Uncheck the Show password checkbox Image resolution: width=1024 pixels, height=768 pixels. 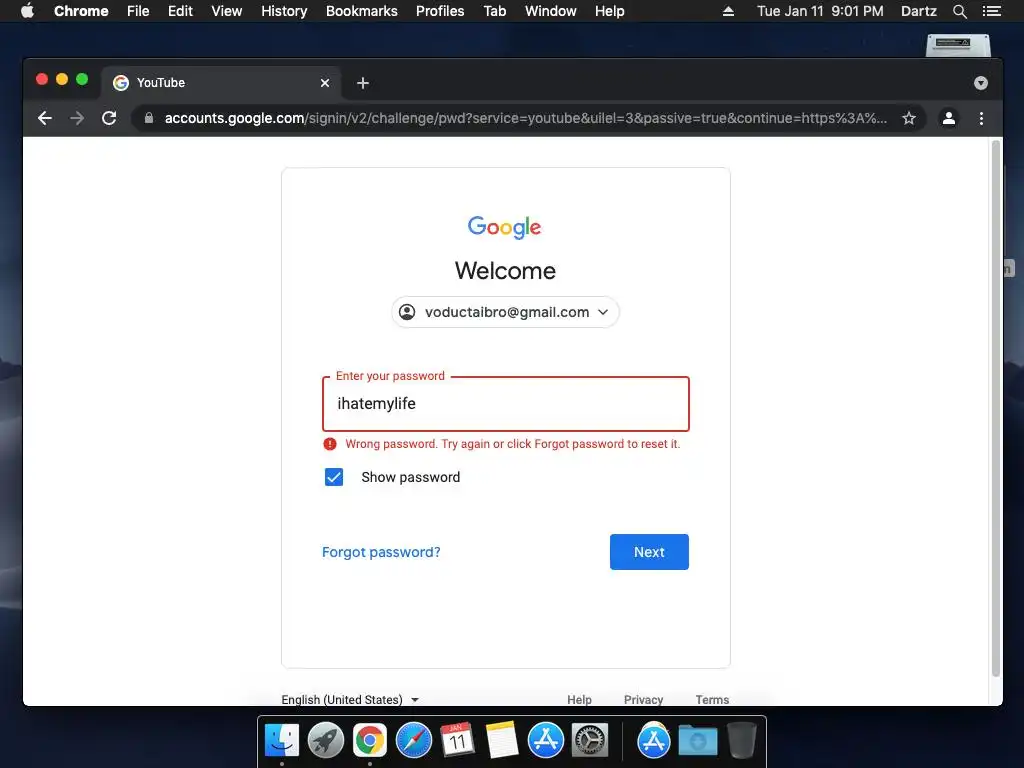[x=334, y=477]
